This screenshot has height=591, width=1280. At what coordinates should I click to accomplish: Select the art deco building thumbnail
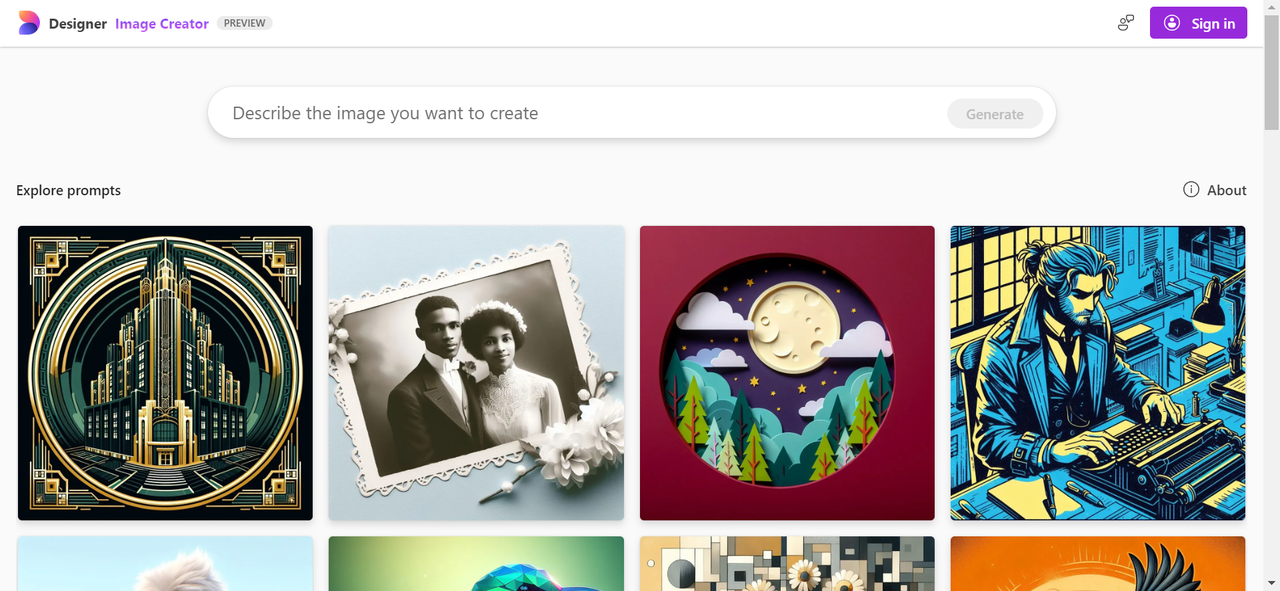(165, 373)
